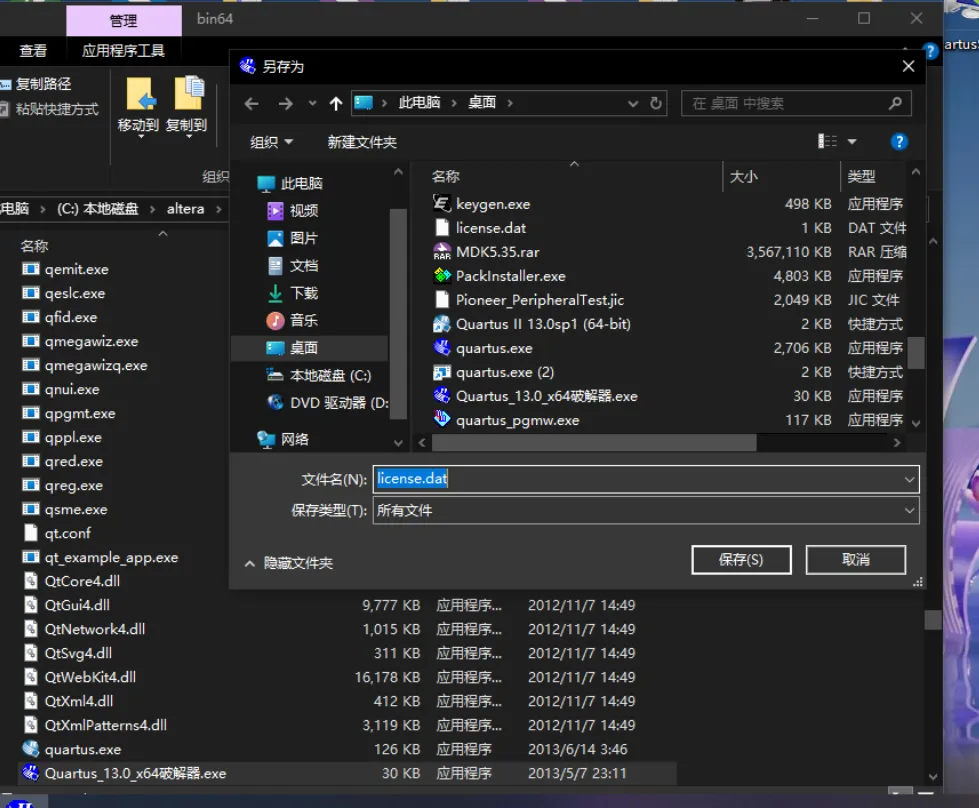
Task: Click vertical scrollbar thumb of file list
Action: coord(916,353)
